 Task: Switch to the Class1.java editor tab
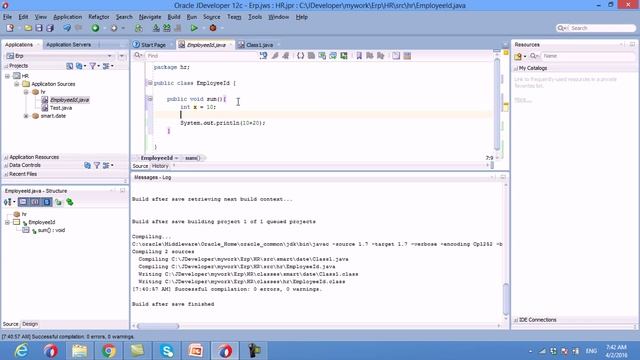pos(259,45)
